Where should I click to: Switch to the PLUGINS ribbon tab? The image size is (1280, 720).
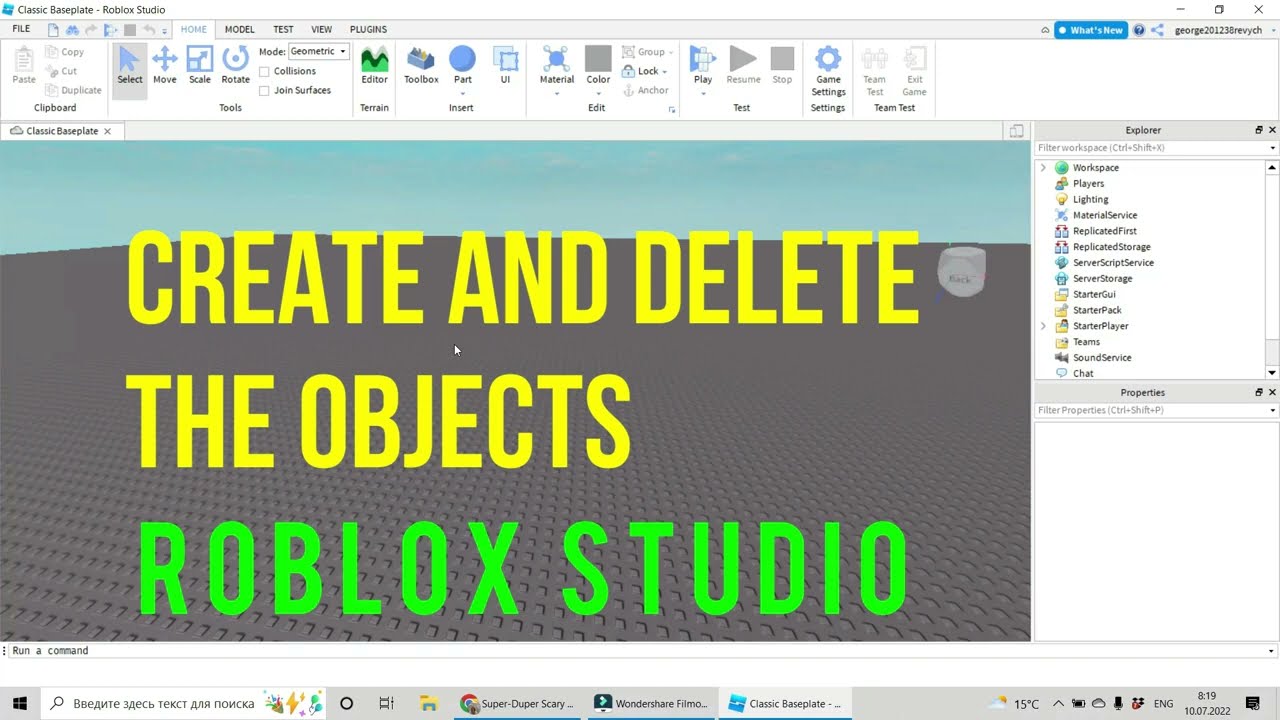point(368,30)
